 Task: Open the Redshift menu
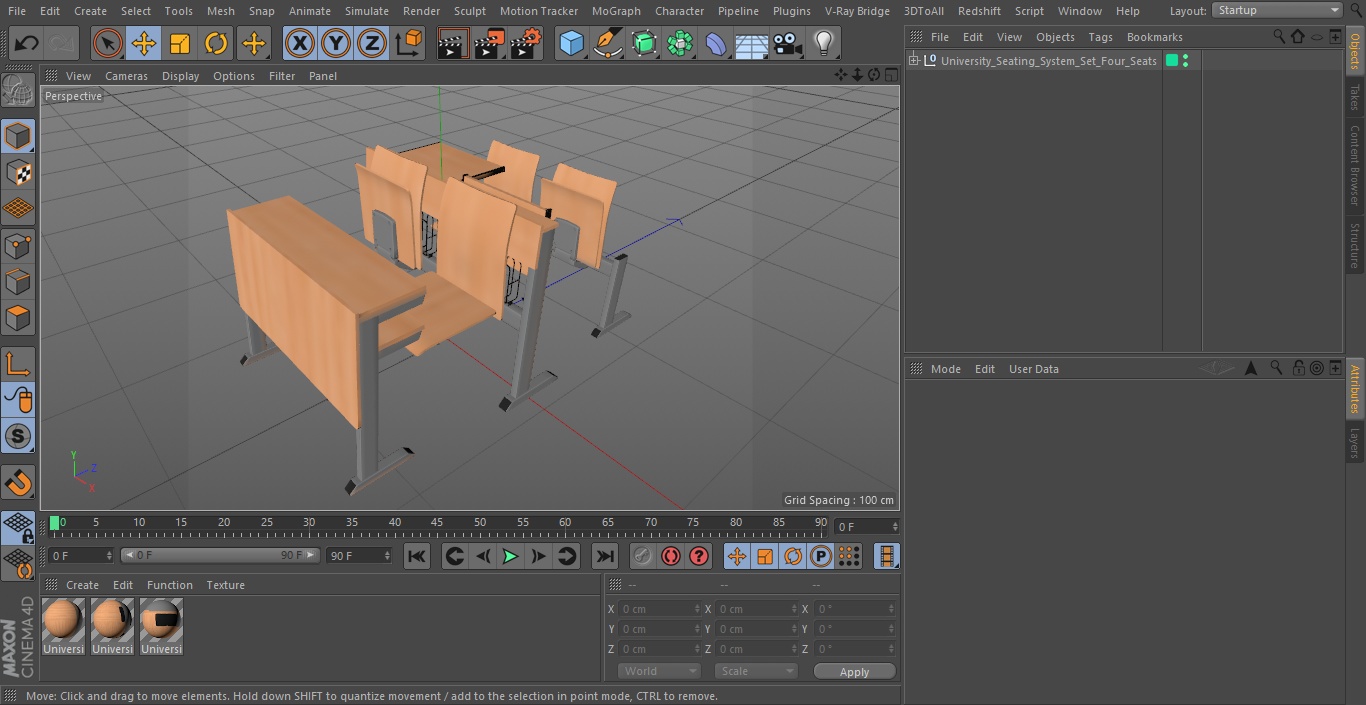pos(979,11)
